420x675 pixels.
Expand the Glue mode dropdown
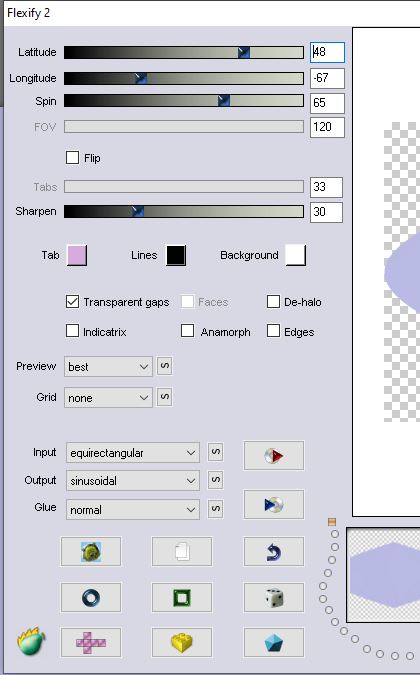coord(133,510)
